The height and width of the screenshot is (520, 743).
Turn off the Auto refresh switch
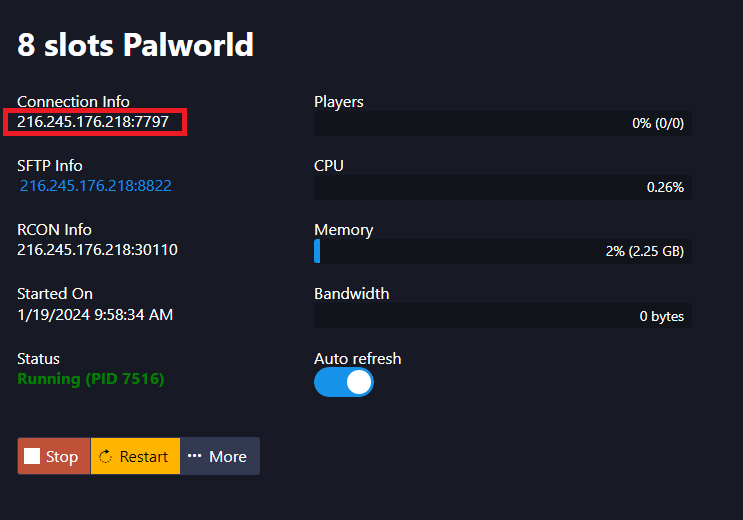pyautogui.click(x=344, y=382)
